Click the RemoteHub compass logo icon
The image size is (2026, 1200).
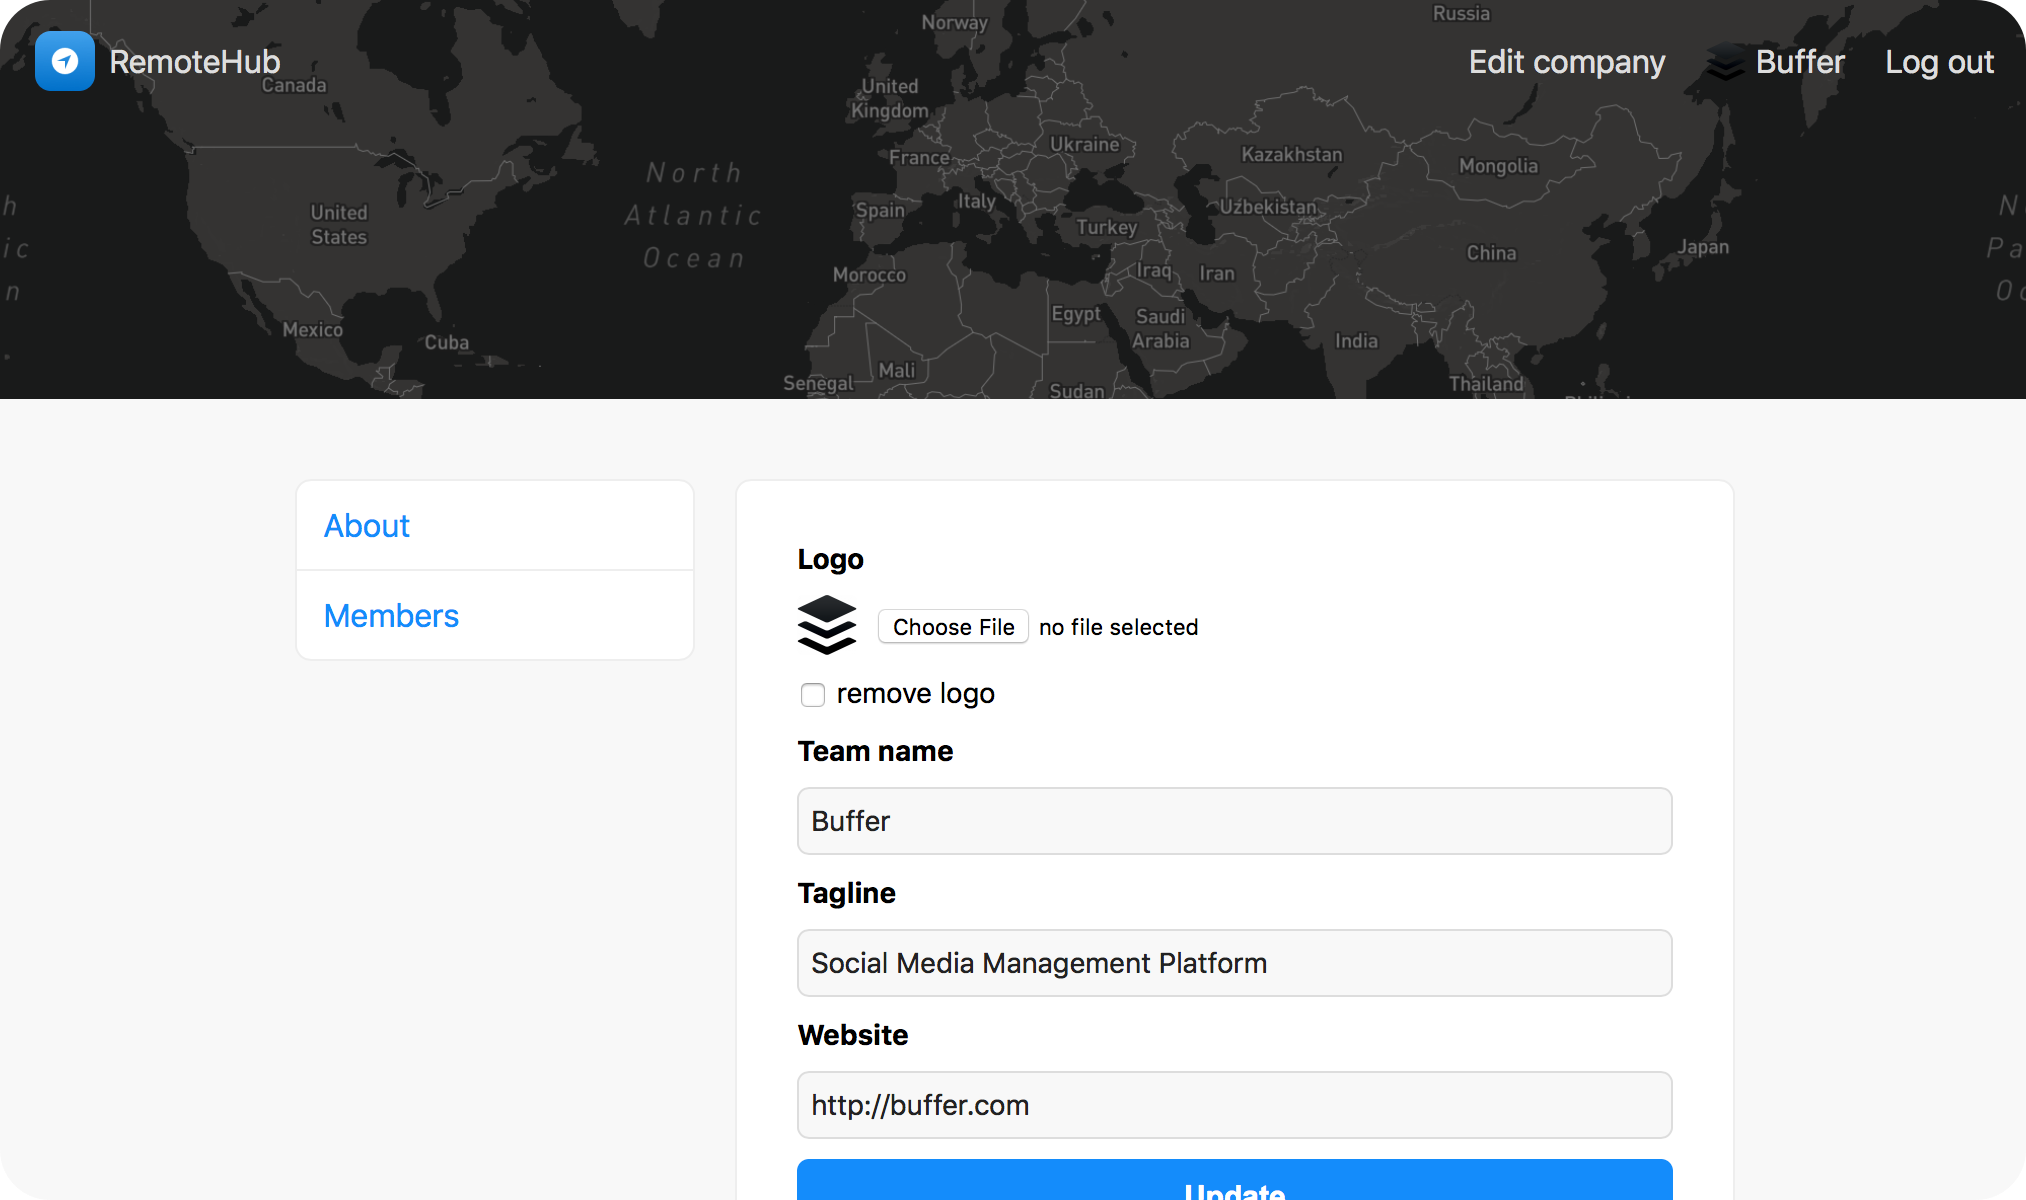[x=65, y=61]
